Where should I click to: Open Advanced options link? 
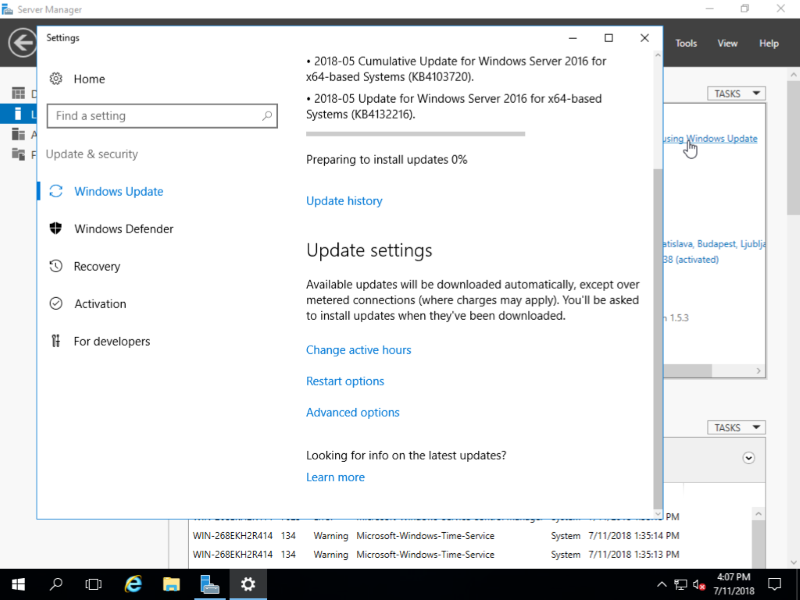tap(353, 412)
